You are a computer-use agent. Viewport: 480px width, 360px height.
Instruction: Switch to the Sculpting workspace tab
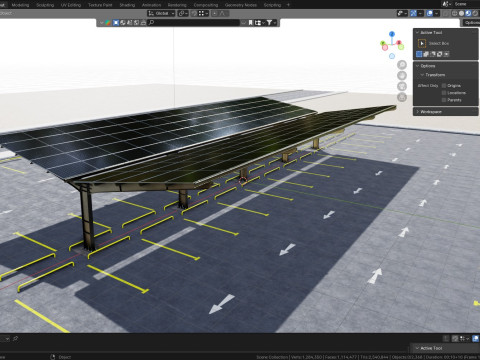45,5
